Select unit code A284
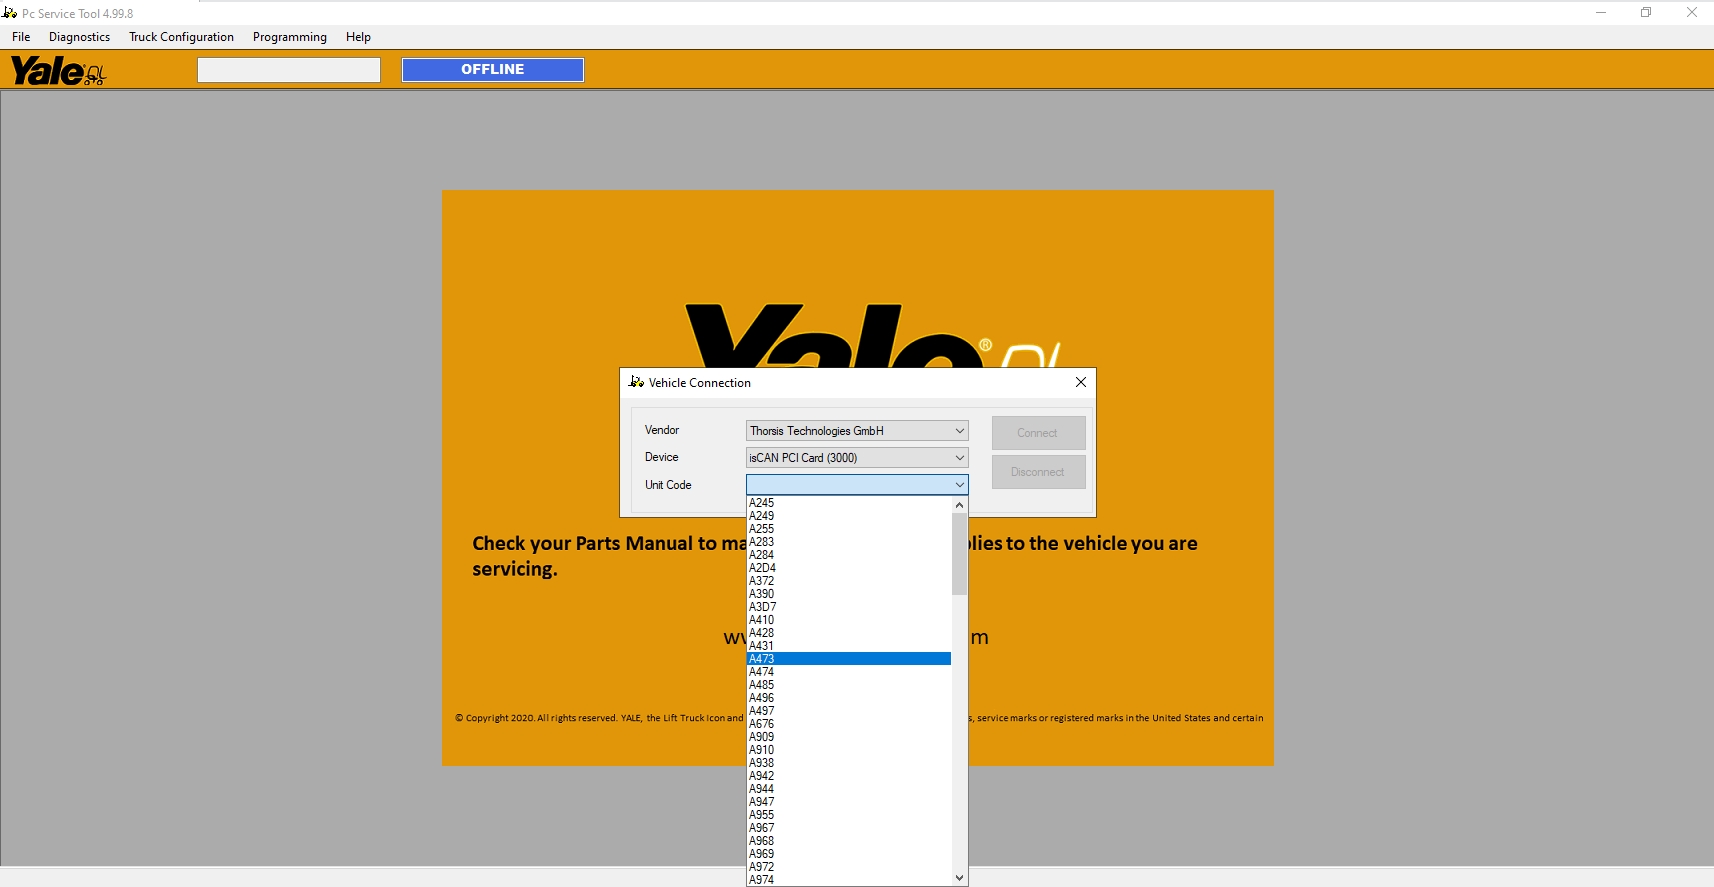Image resolution: width=1714 pixels, height=887 pixels. click(x=849, y=555)
